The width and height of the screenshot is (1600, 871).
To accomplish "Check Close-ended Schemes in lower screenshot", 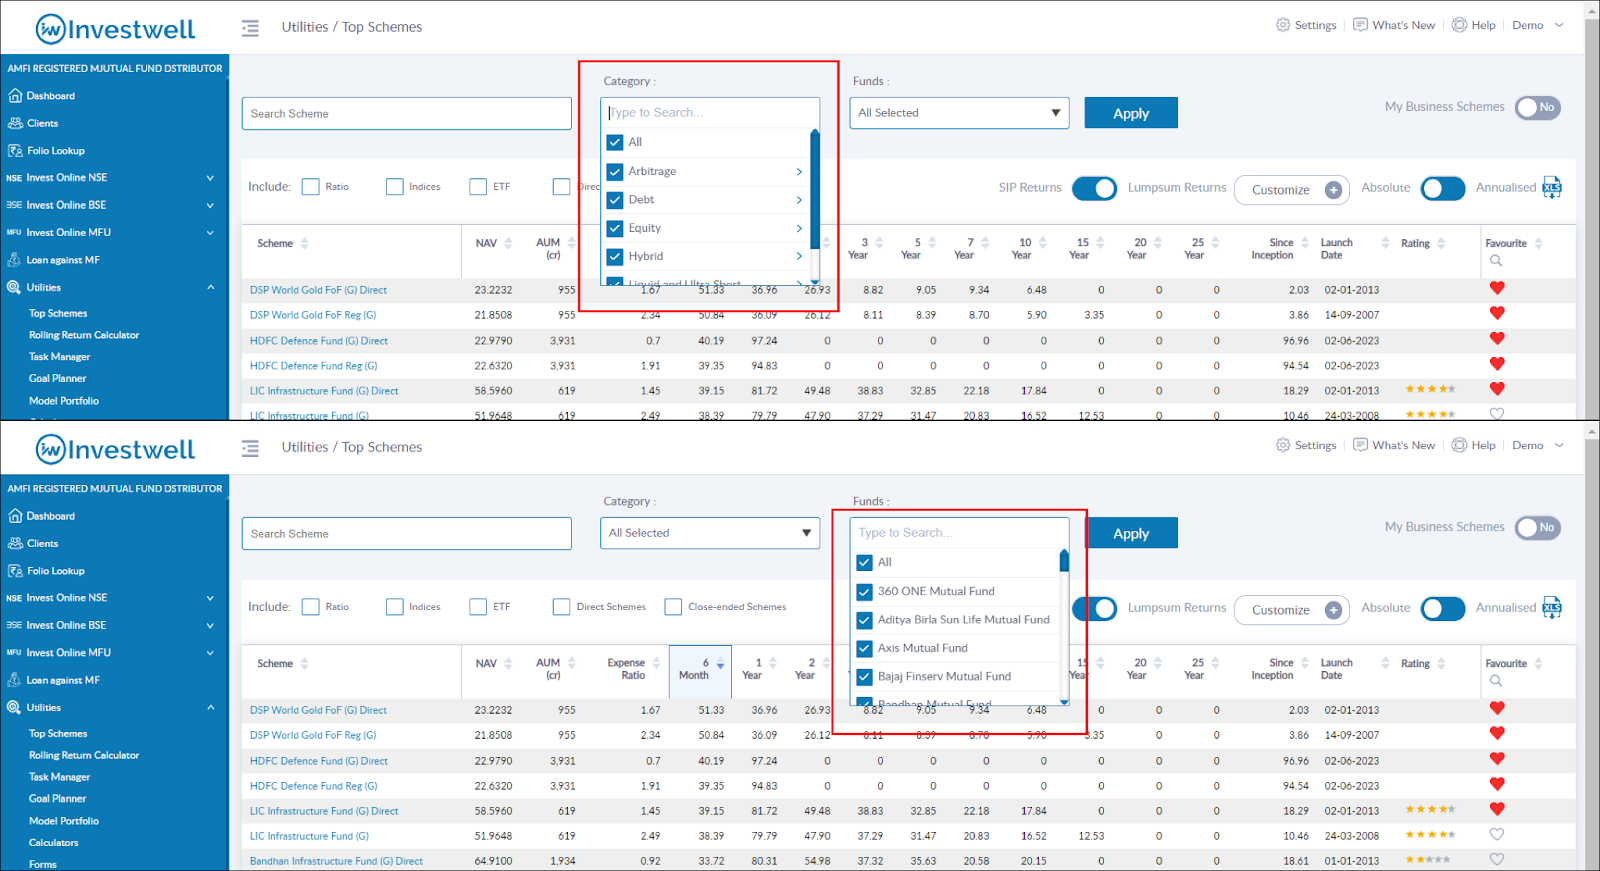I will pyautogui.click(x=673, y=607).
